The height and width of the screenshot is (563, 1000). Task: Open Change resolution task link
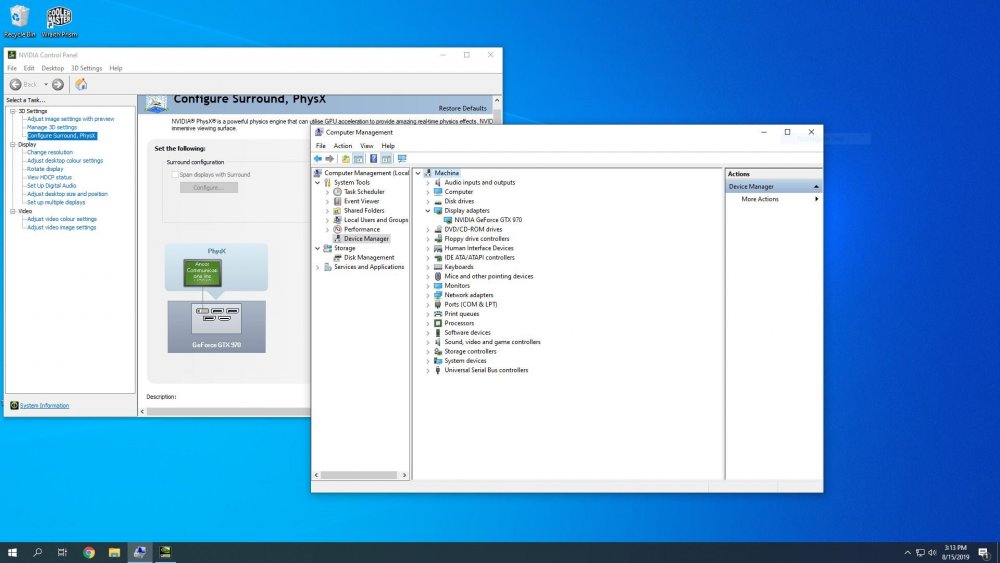point(50,152)
